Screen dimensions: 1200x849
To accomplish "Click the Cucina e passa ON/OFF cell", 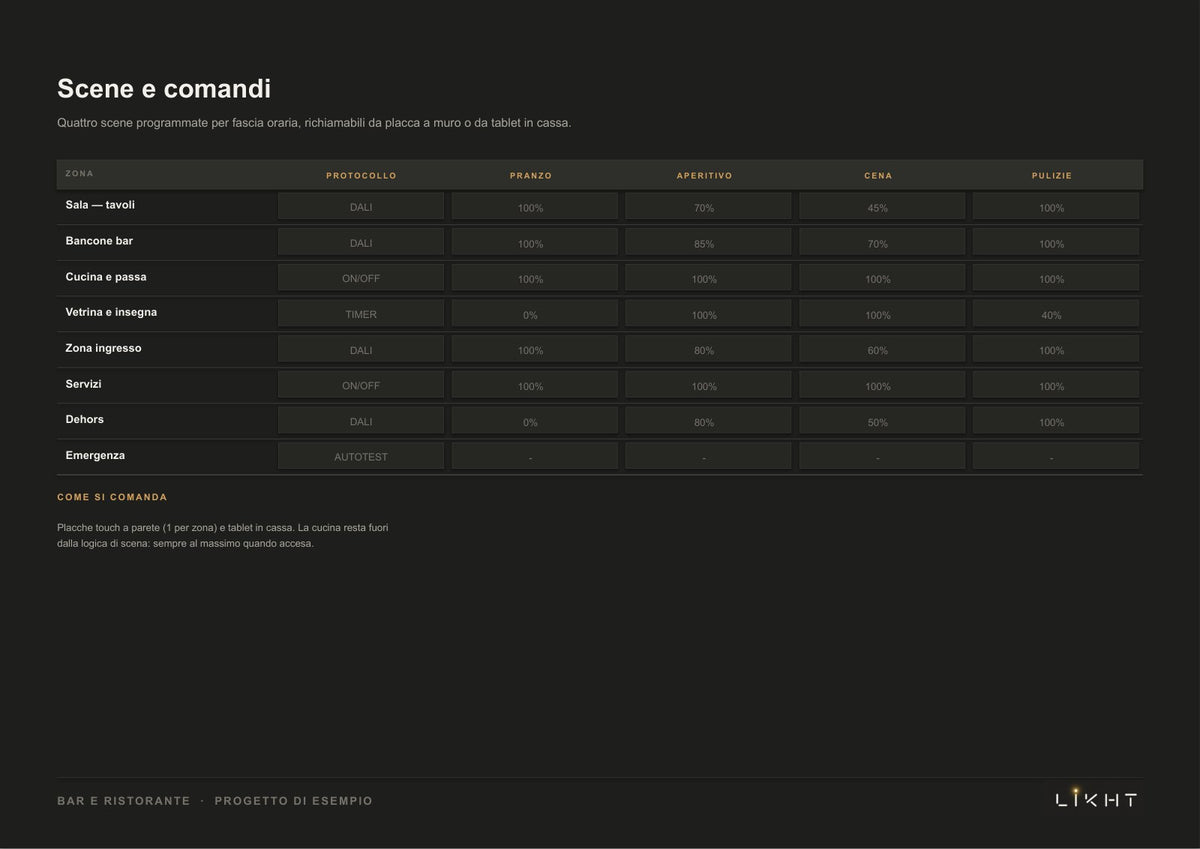I will coord(361,278).
